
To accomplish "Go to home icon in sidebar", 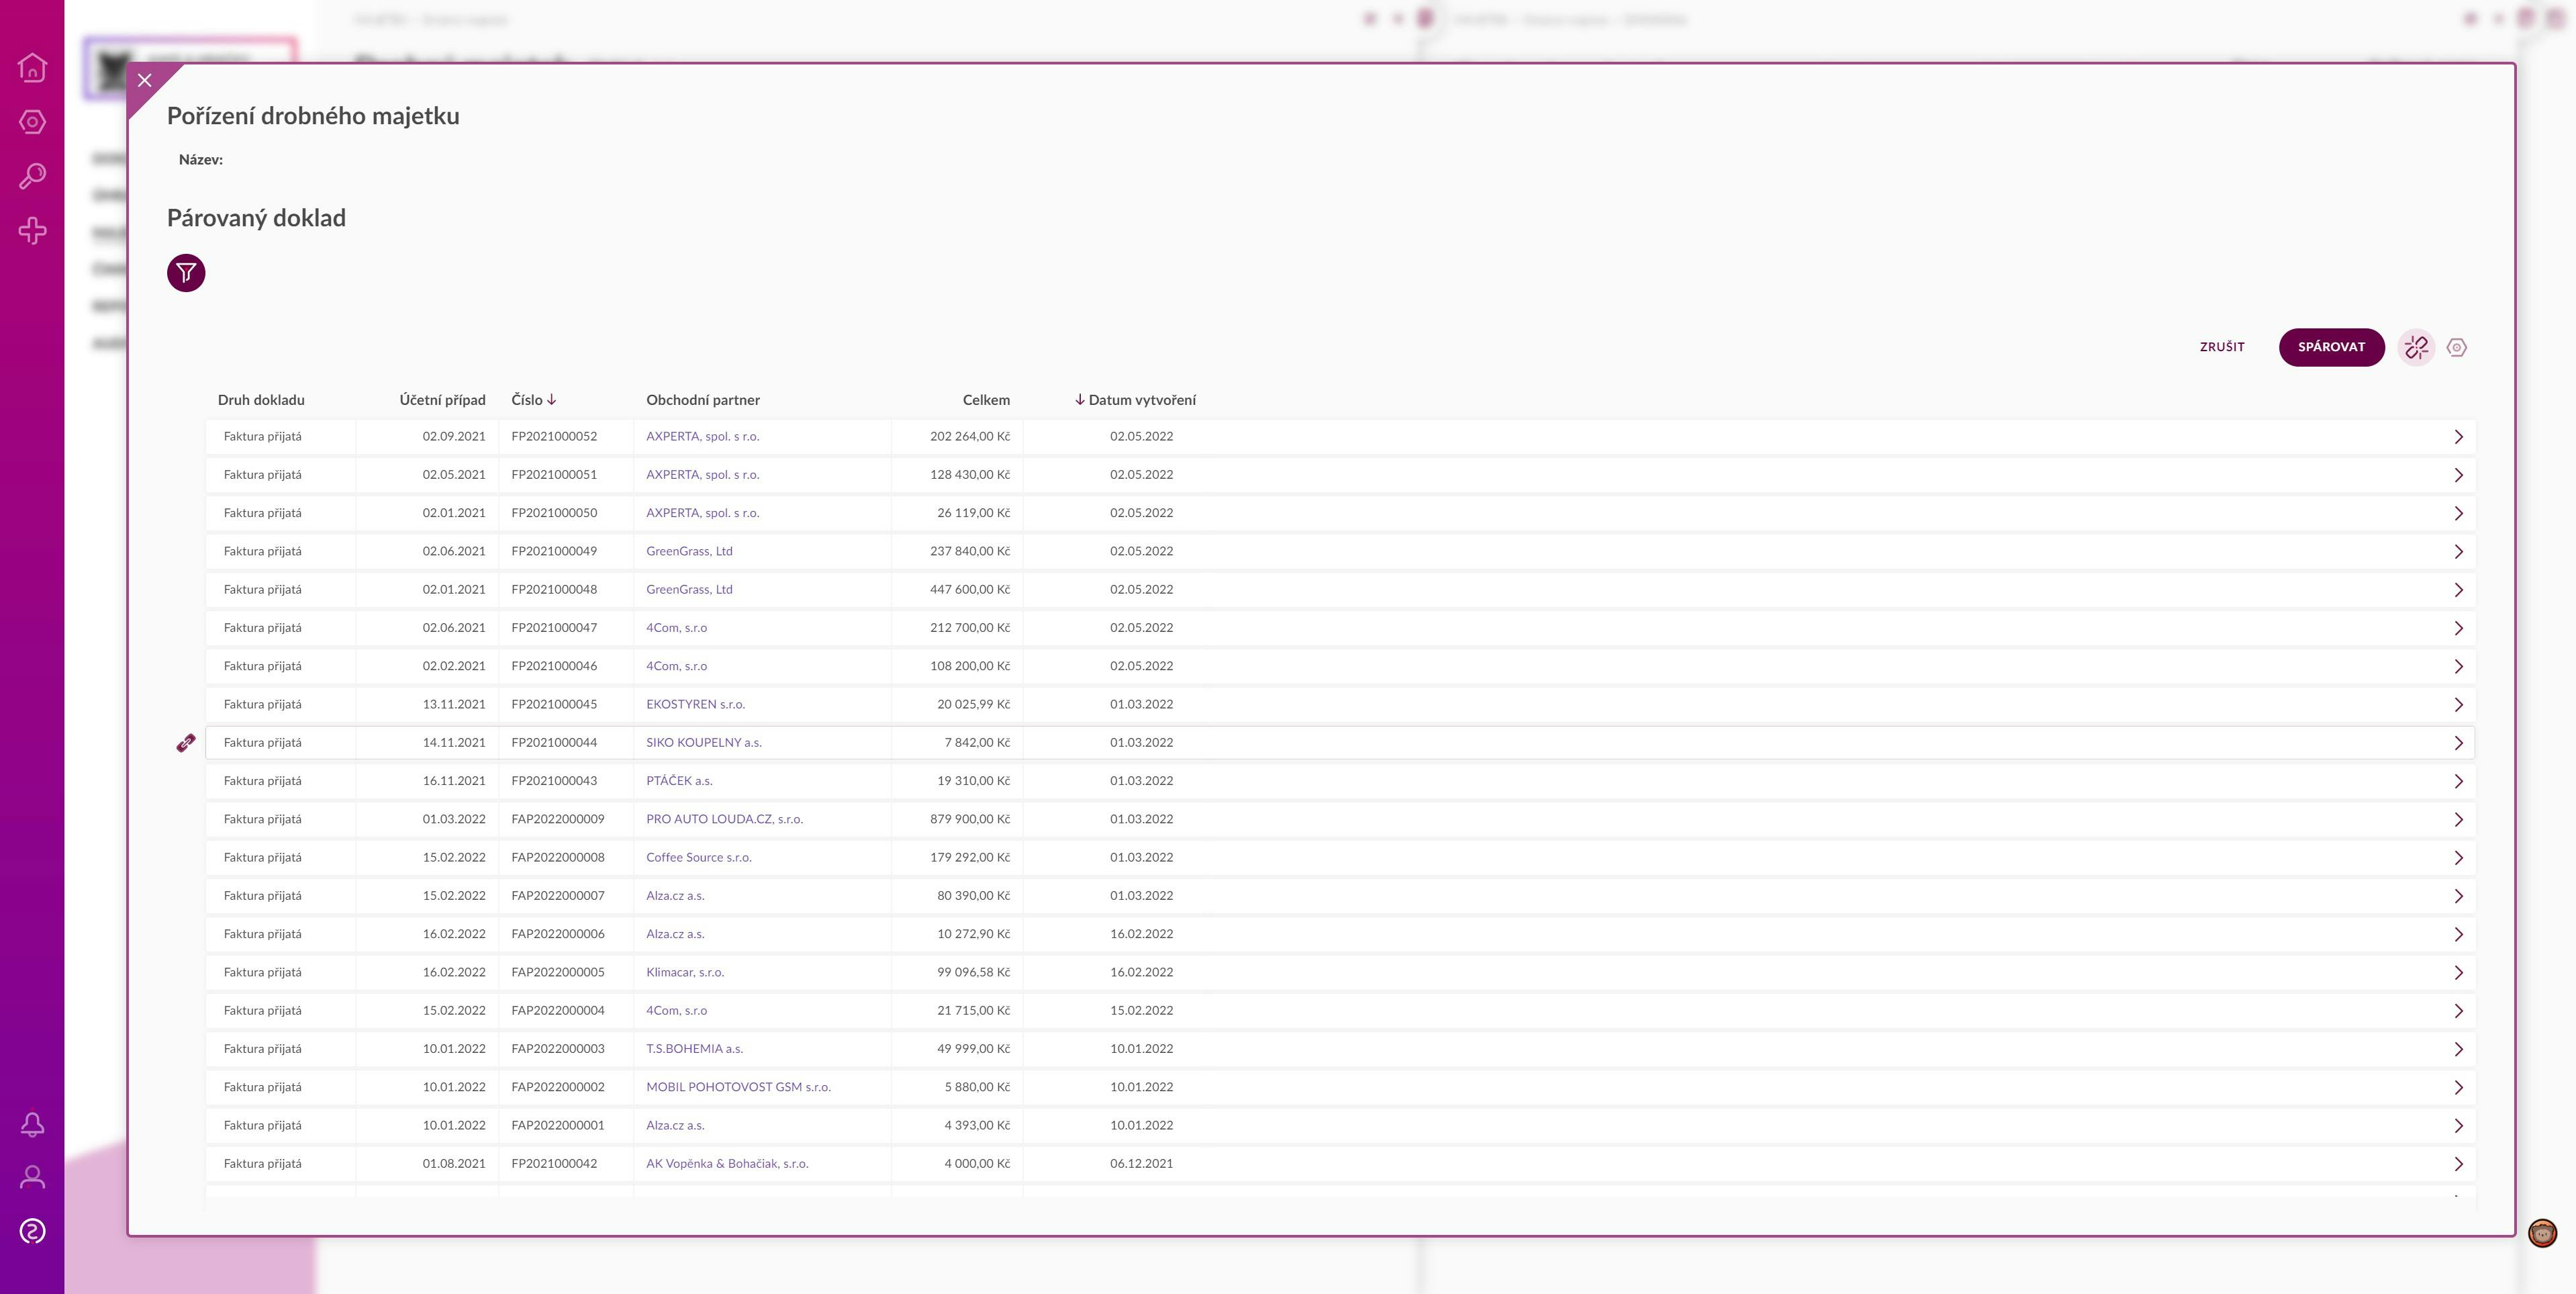I will pyautogui.click(x=32, y=67).
